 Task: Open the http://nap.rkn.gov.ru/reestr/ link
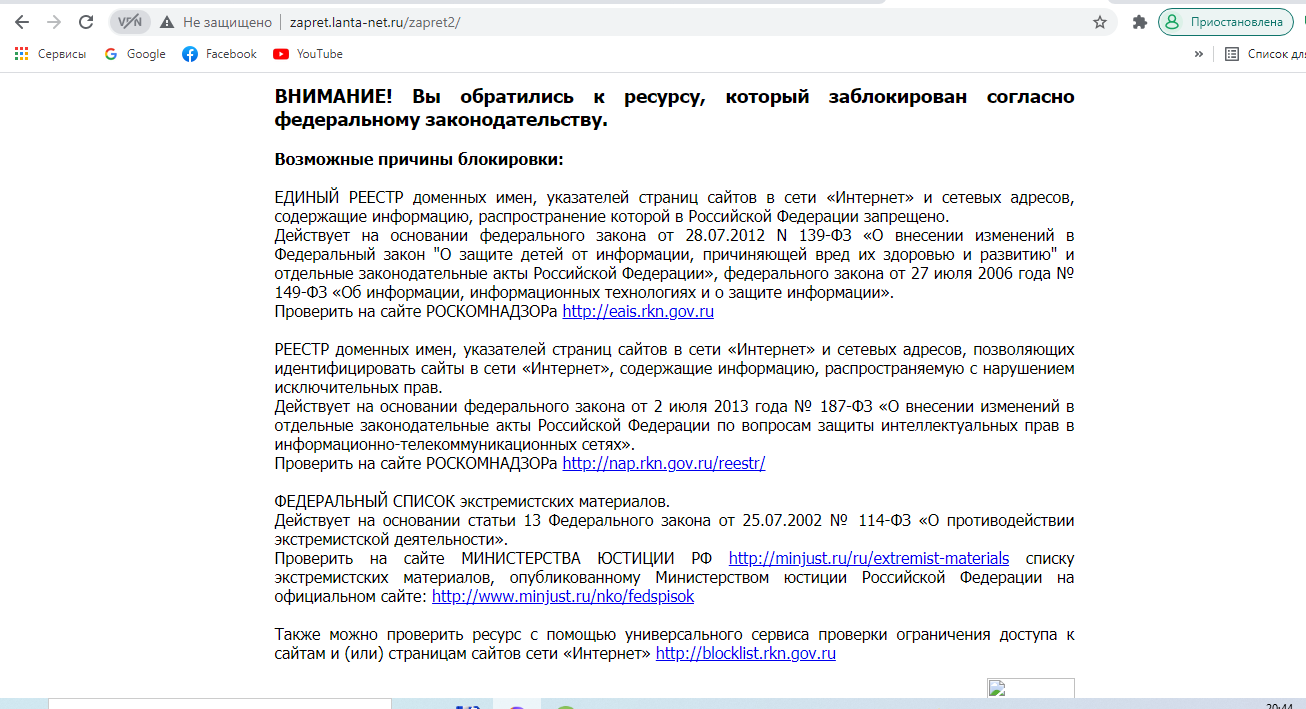tap(664, 463)
